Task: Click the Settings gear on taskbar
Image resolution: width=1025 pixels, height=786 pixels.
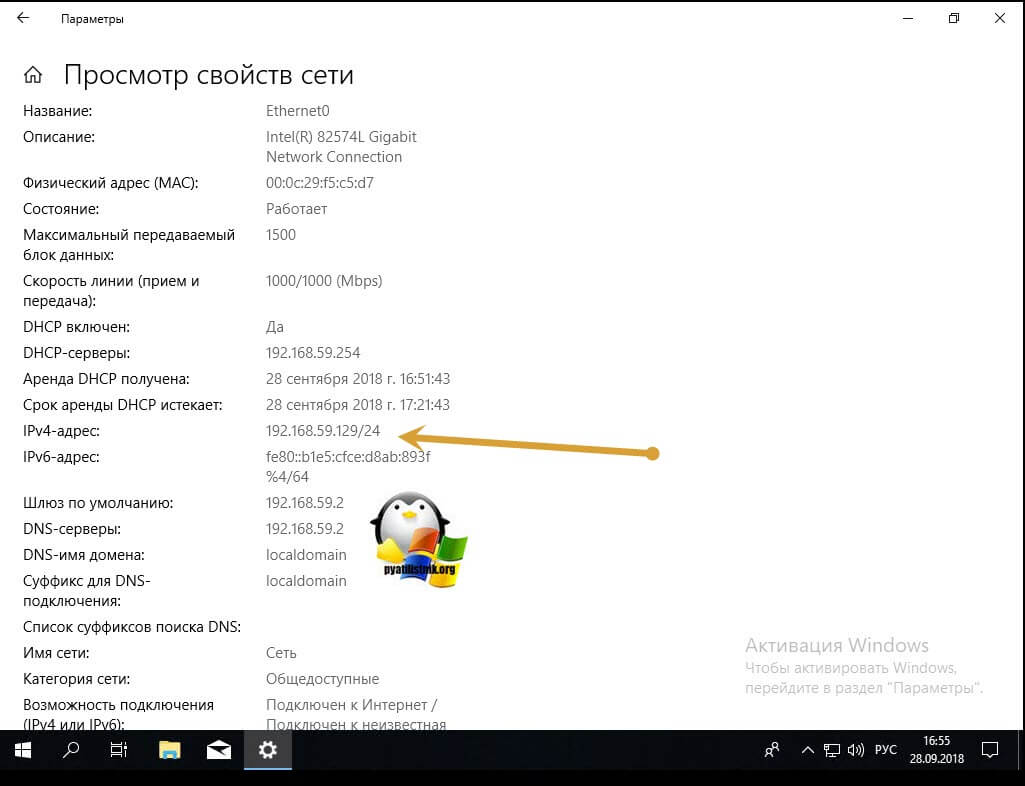Action: click(x=267, y=750)
